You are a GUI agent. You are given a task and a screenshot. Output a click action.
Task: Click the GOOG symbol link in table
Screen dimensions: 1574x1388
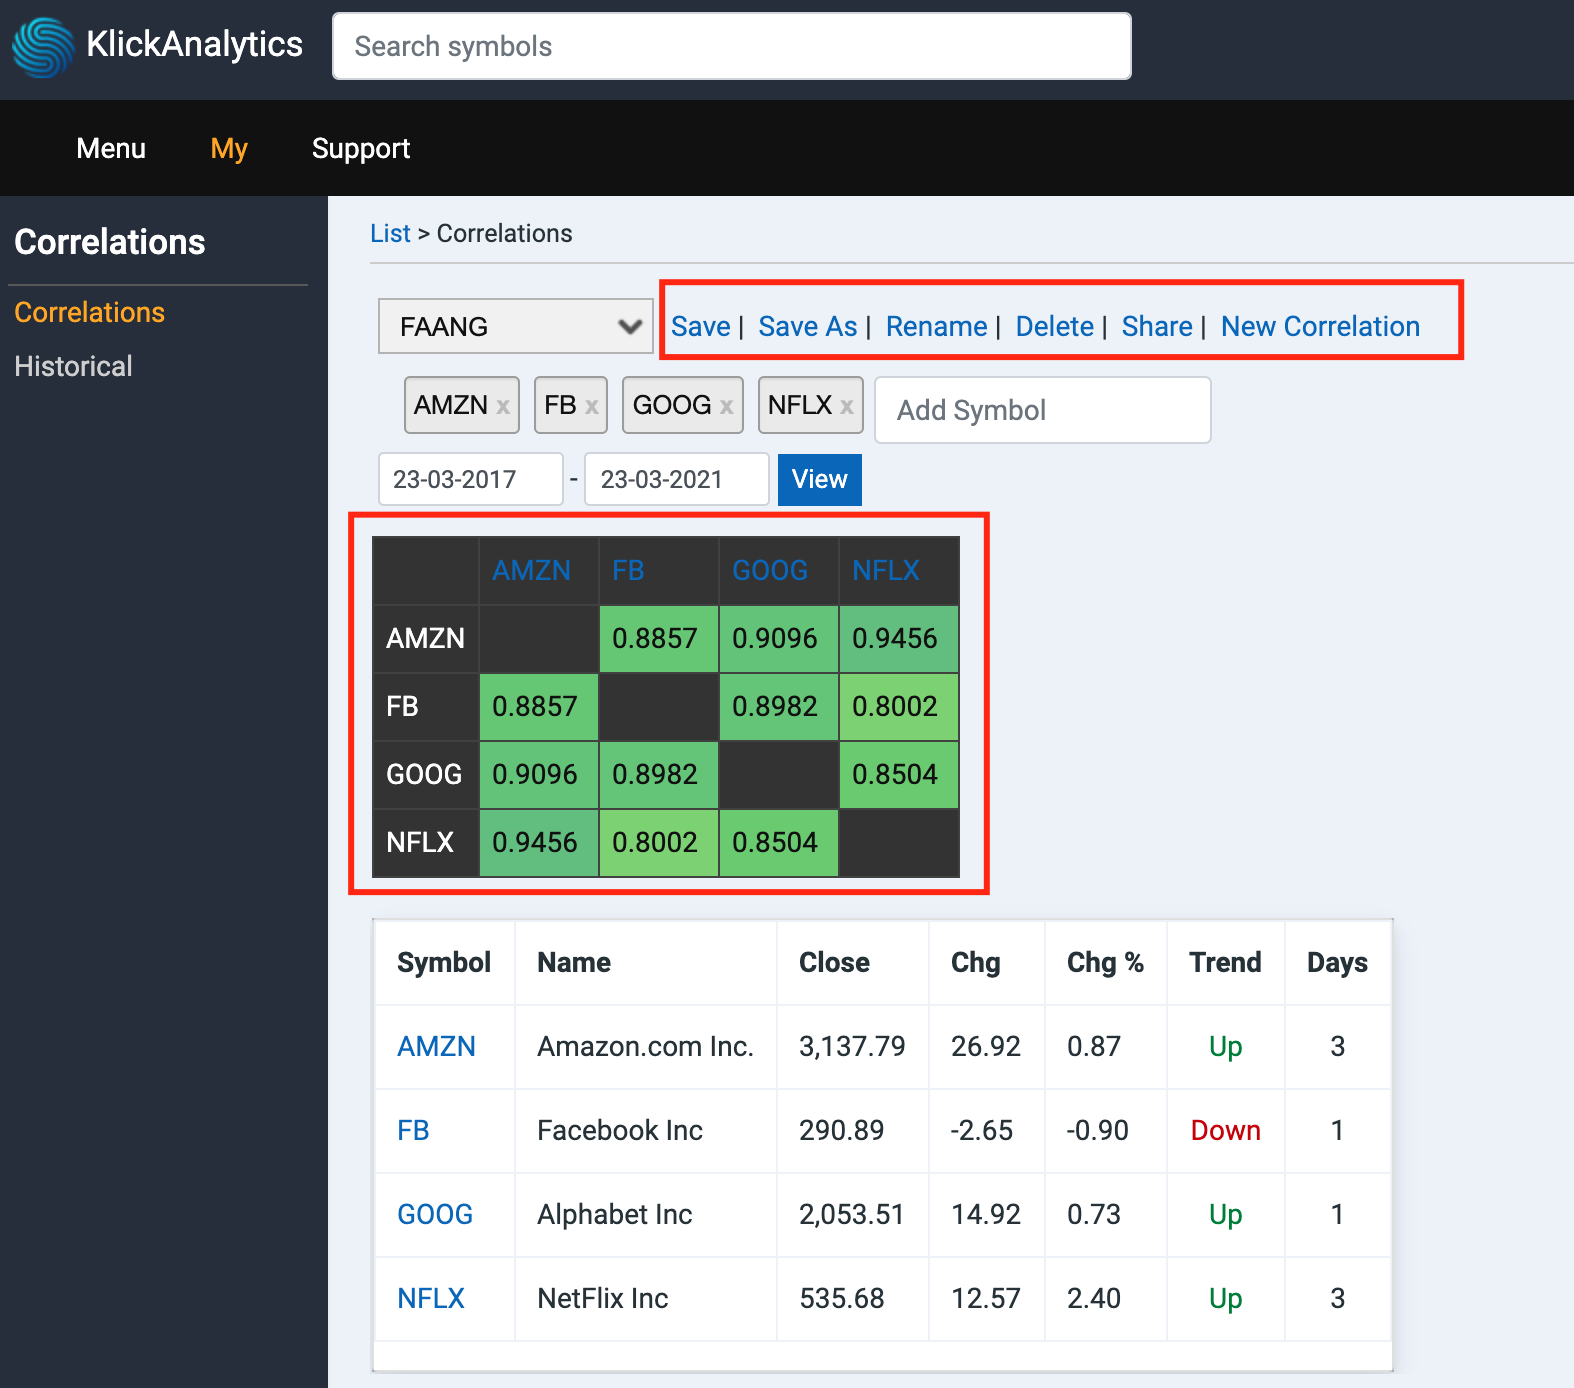[x=435, y=1214]
